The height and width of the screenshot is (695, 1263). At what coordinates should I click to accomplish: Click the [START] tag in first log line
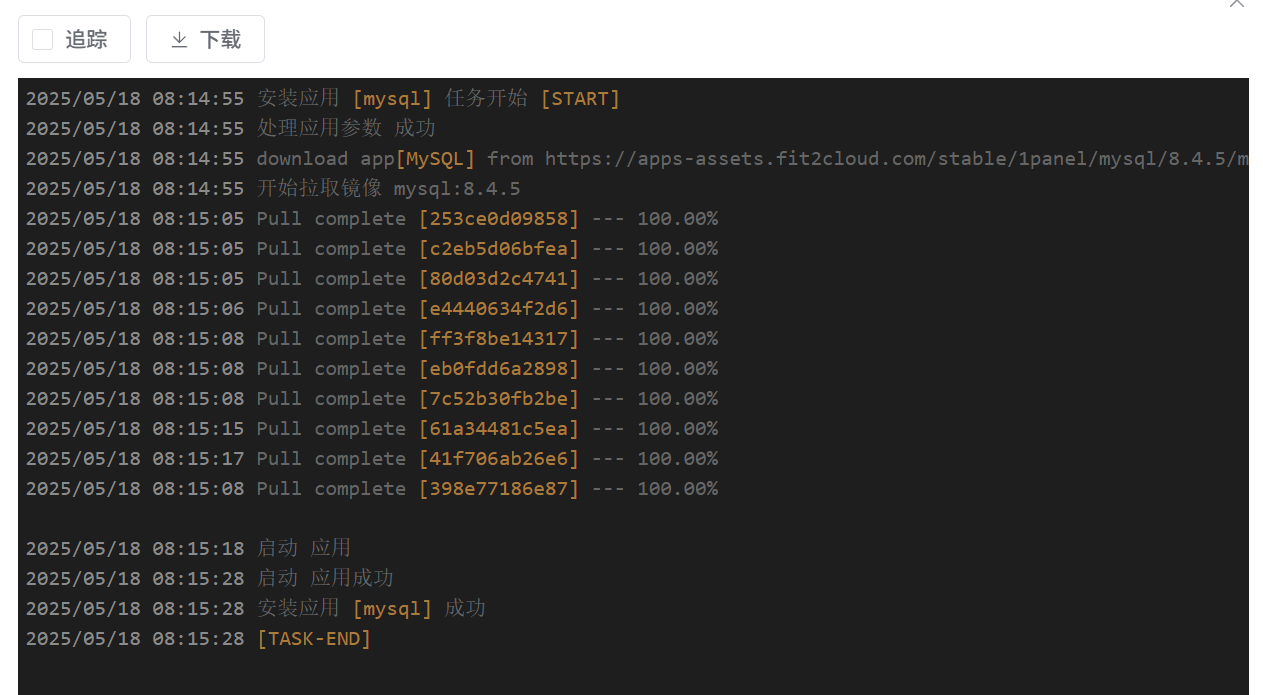(x=580, y=99)
